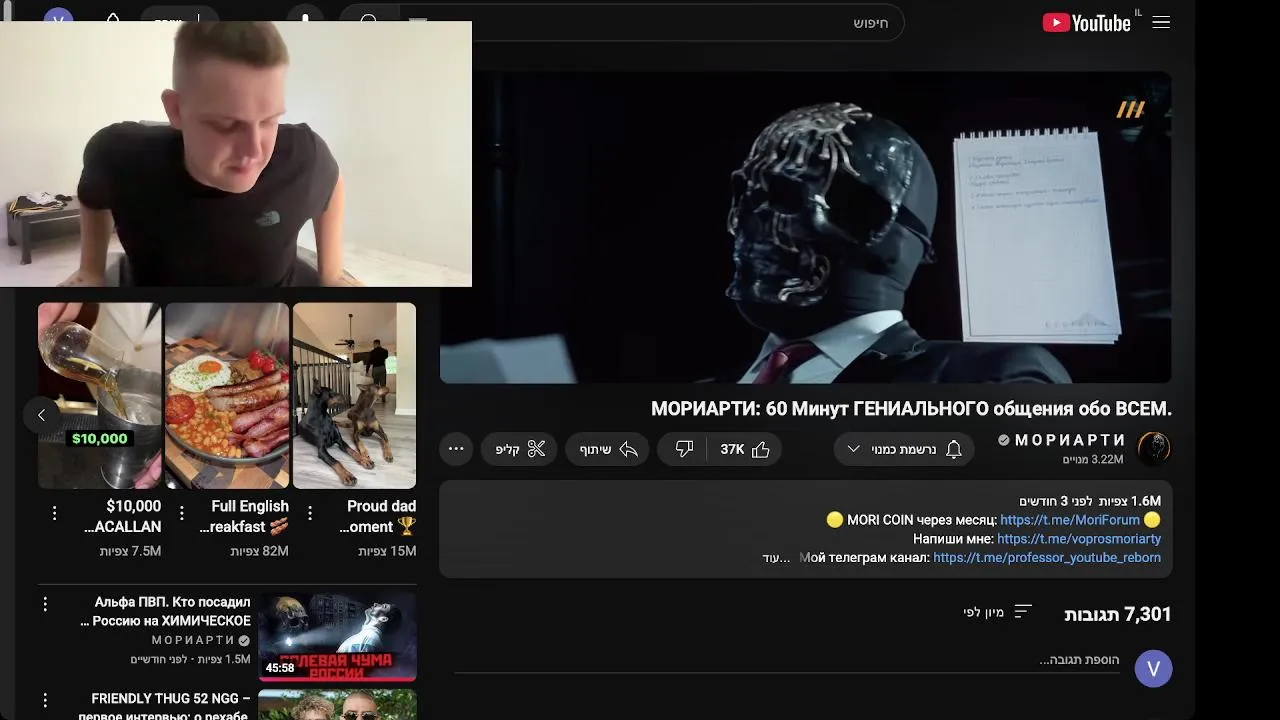Open FRIENDLY THUG 52 NGG video title
Screen dimensions: 1280x720
point(165,706)
